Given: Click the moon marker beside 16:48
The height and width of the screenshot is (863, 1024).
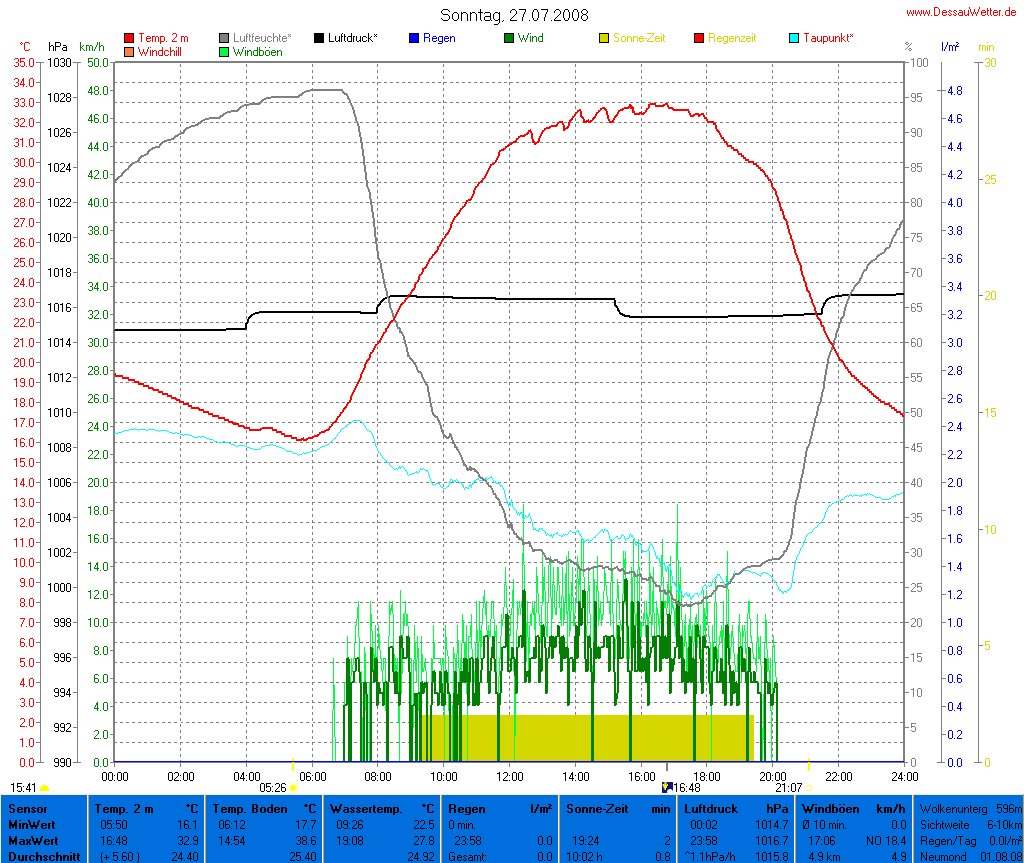Looking at the screenshot, I should pyautogui.click(x=668, y=788).
